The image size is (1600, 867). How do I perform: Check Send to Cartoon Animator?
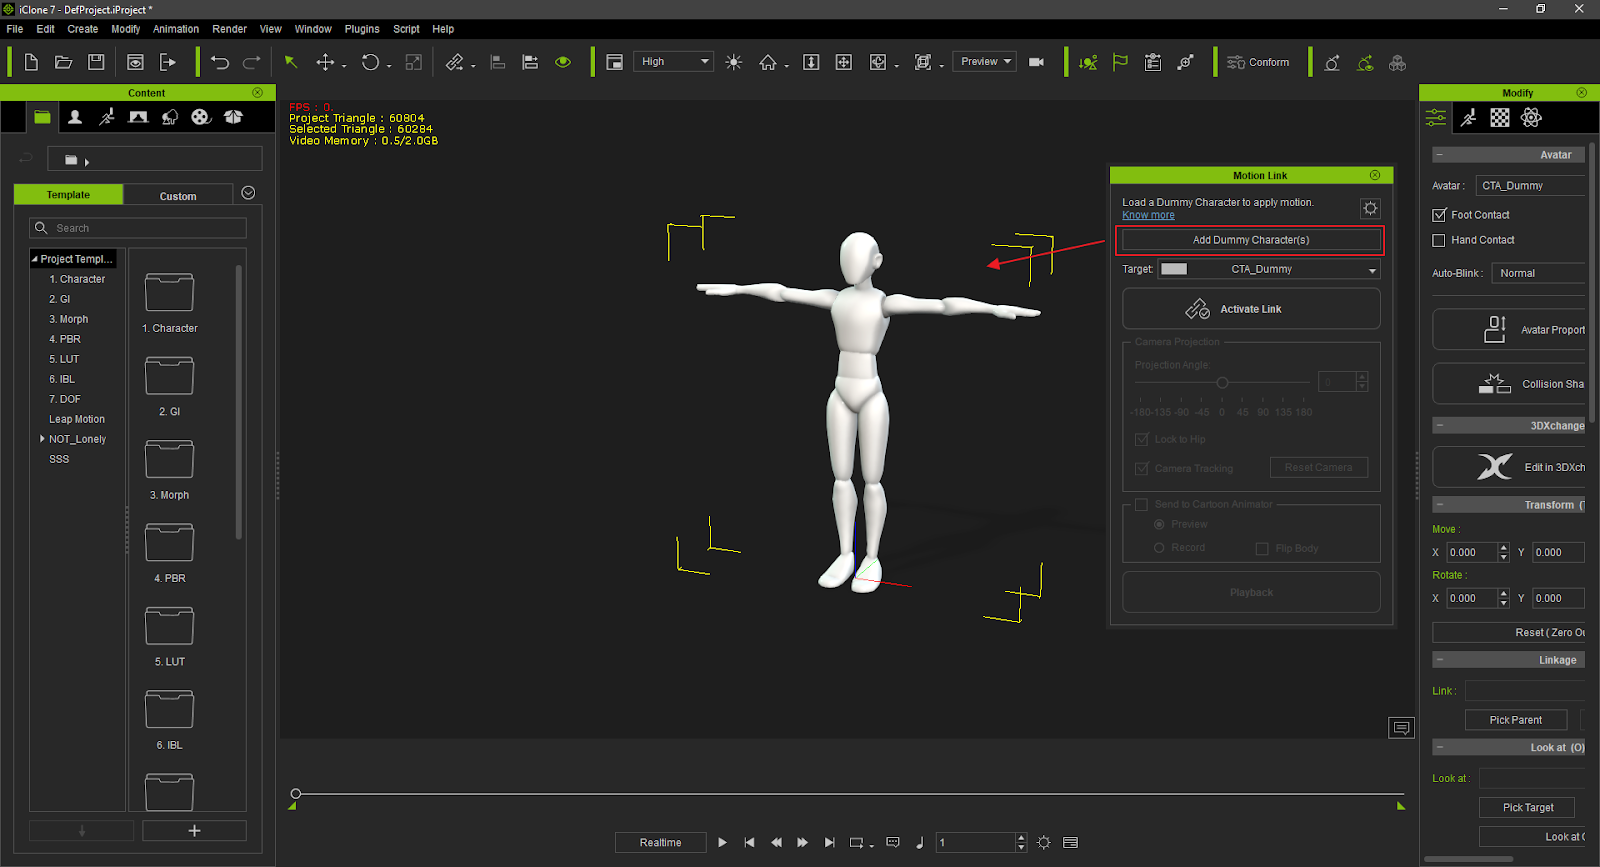click(1141, 504)
